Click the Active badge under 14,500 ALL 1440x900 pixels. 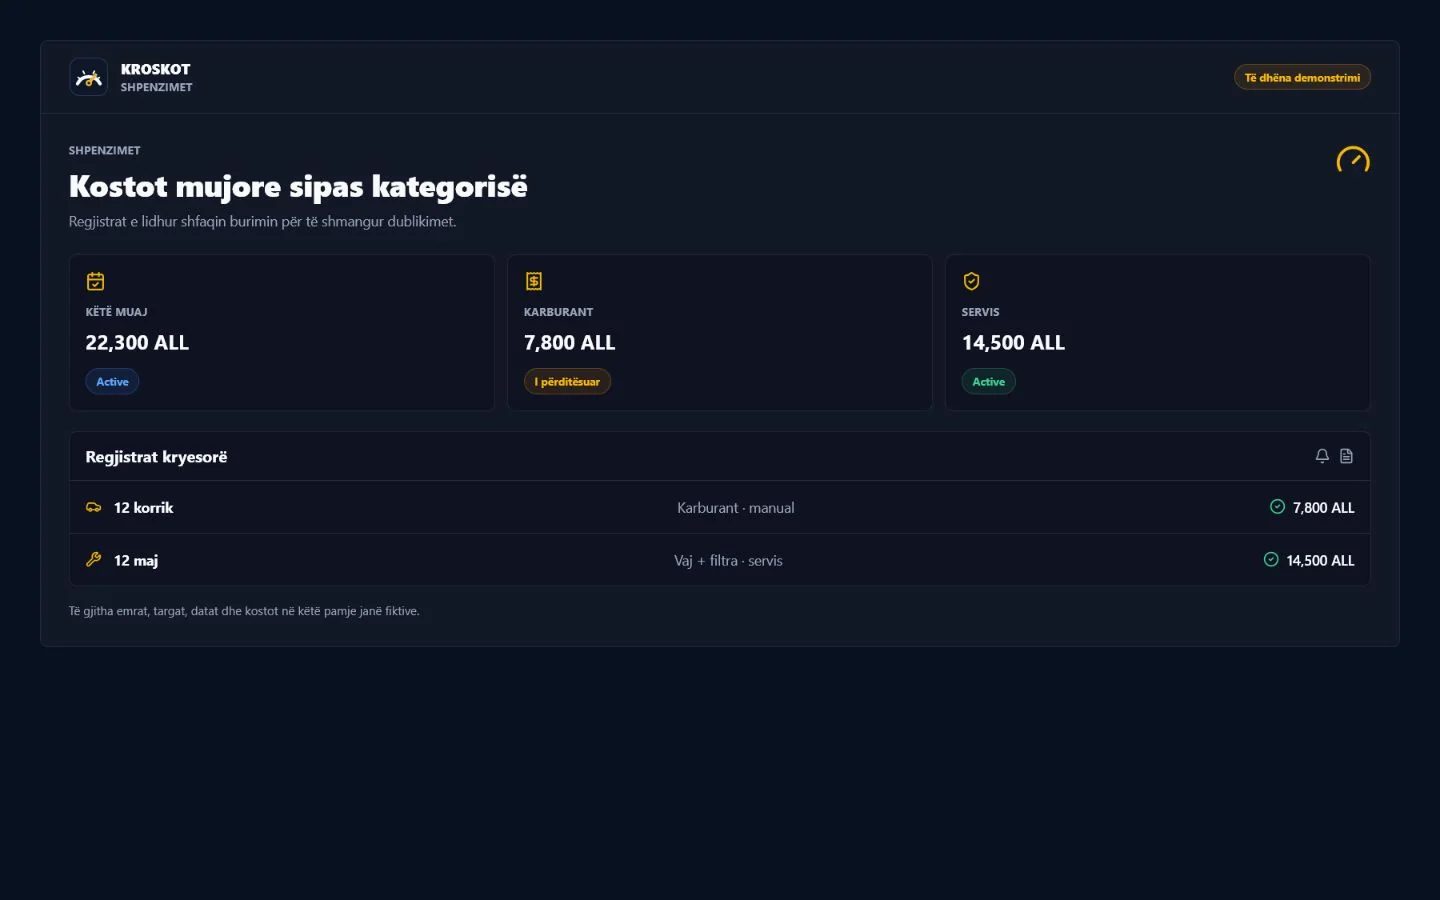pyautogui.click(x=988, y=382)
